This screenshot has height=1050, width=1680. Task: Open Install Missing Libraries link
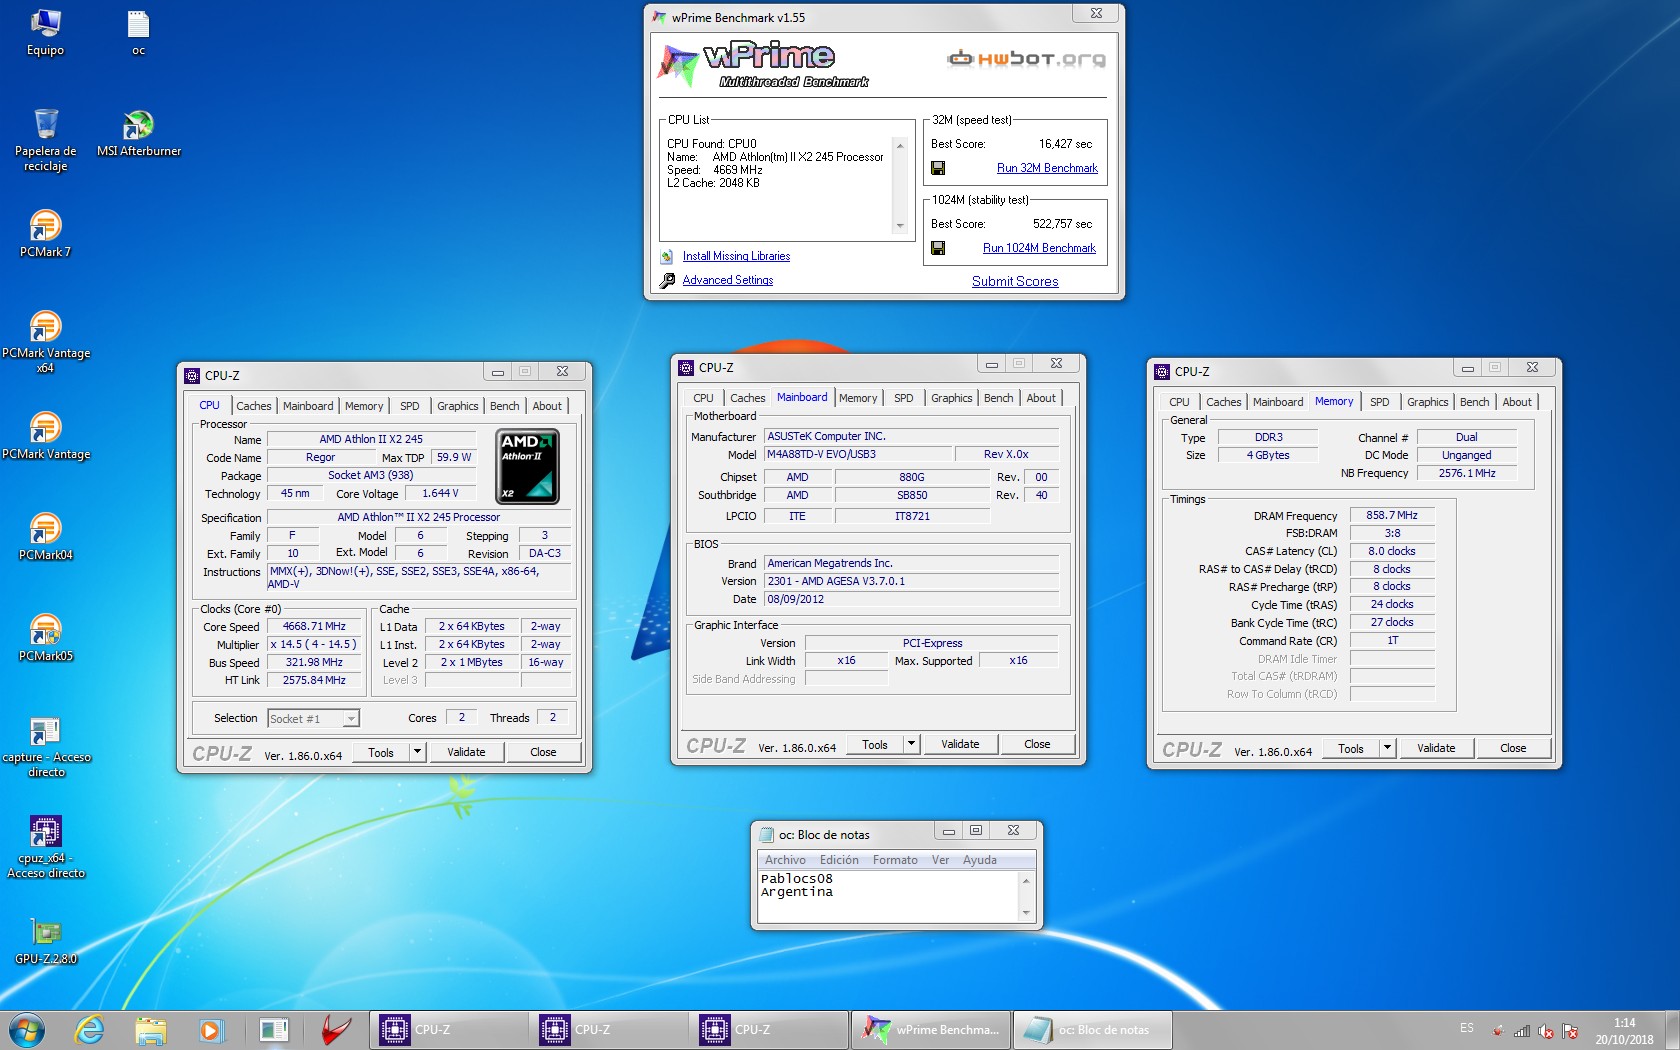click(736, 256)
